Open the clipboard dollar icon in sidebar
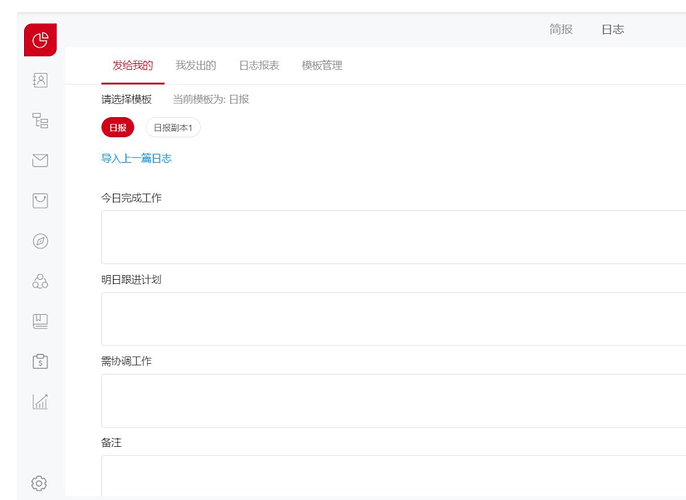This screenshot has height=500, width=686. pos(40,361)
